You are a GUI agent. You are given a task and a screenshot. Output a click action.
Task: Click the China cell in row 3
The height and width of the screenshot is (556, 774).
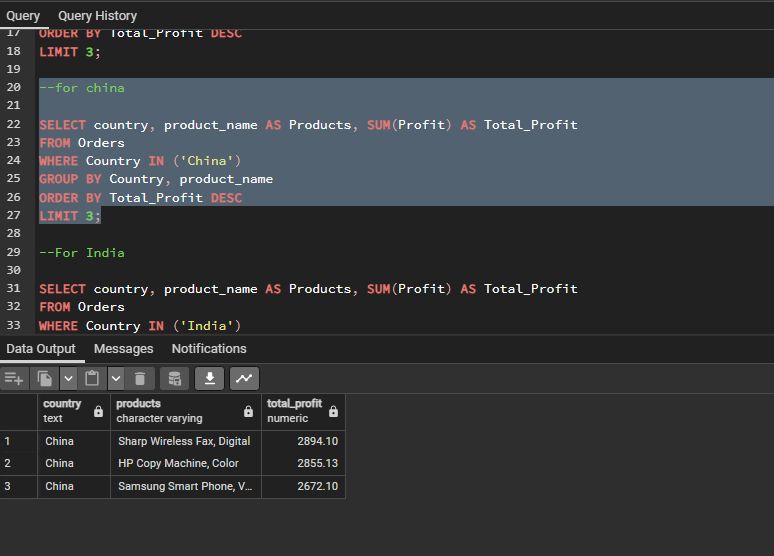pos(74,486)
